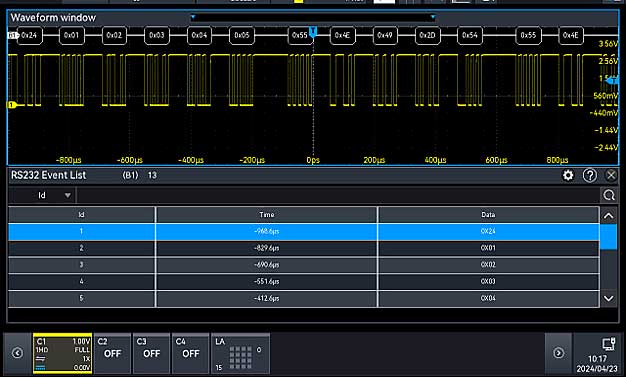The height and width of the screenshot is (377, 626).
Task: Click left zoom range handle above waveform
Action: click(x=193, y=17)
